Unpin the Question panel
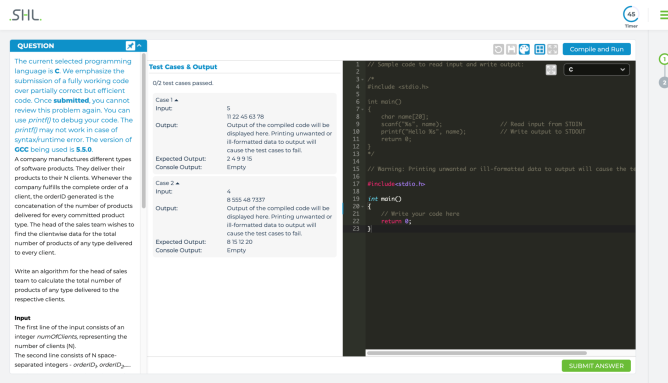668x383 pixels. [130, 46]
